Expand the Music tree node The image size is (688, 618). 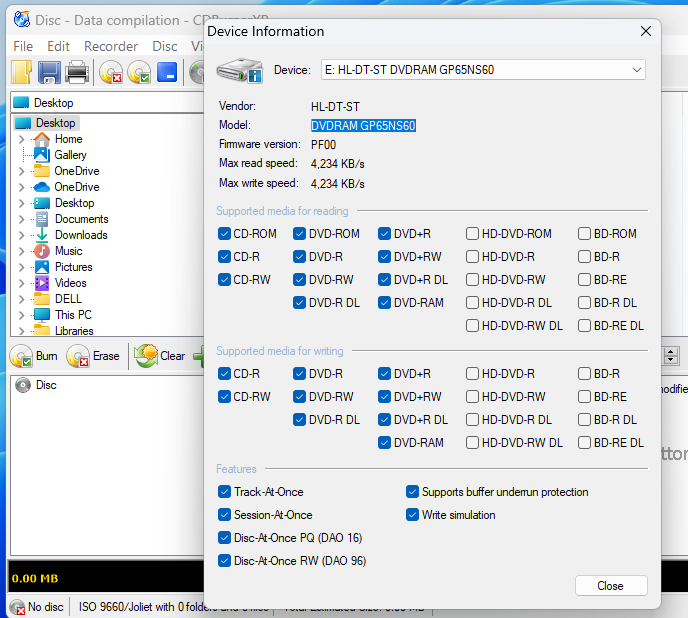(21, 251)
